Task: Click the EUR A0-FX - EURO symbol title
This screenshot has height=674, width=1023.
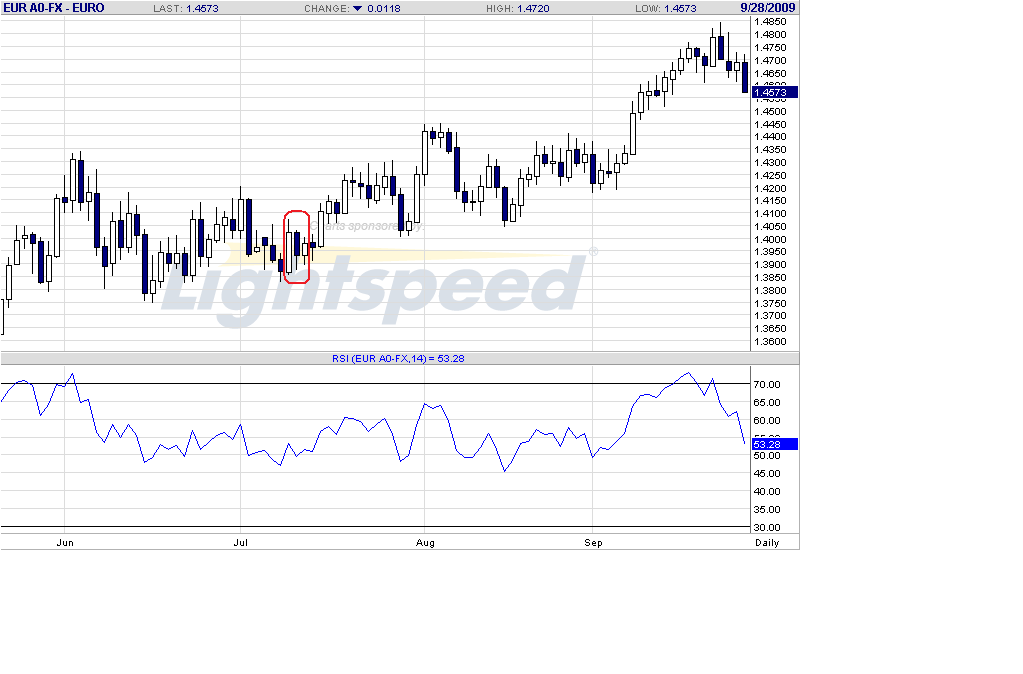Action: coord(53,8)
